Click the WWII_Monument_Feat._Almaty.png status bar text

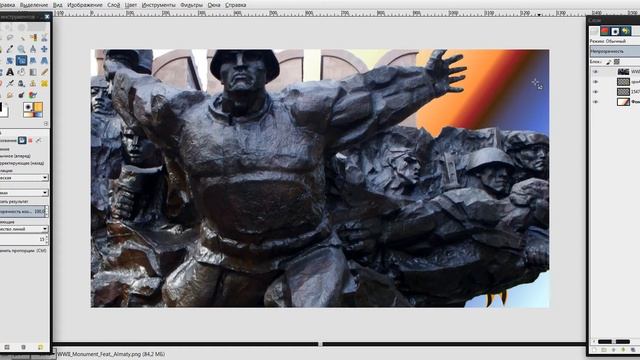coord(111,354)
